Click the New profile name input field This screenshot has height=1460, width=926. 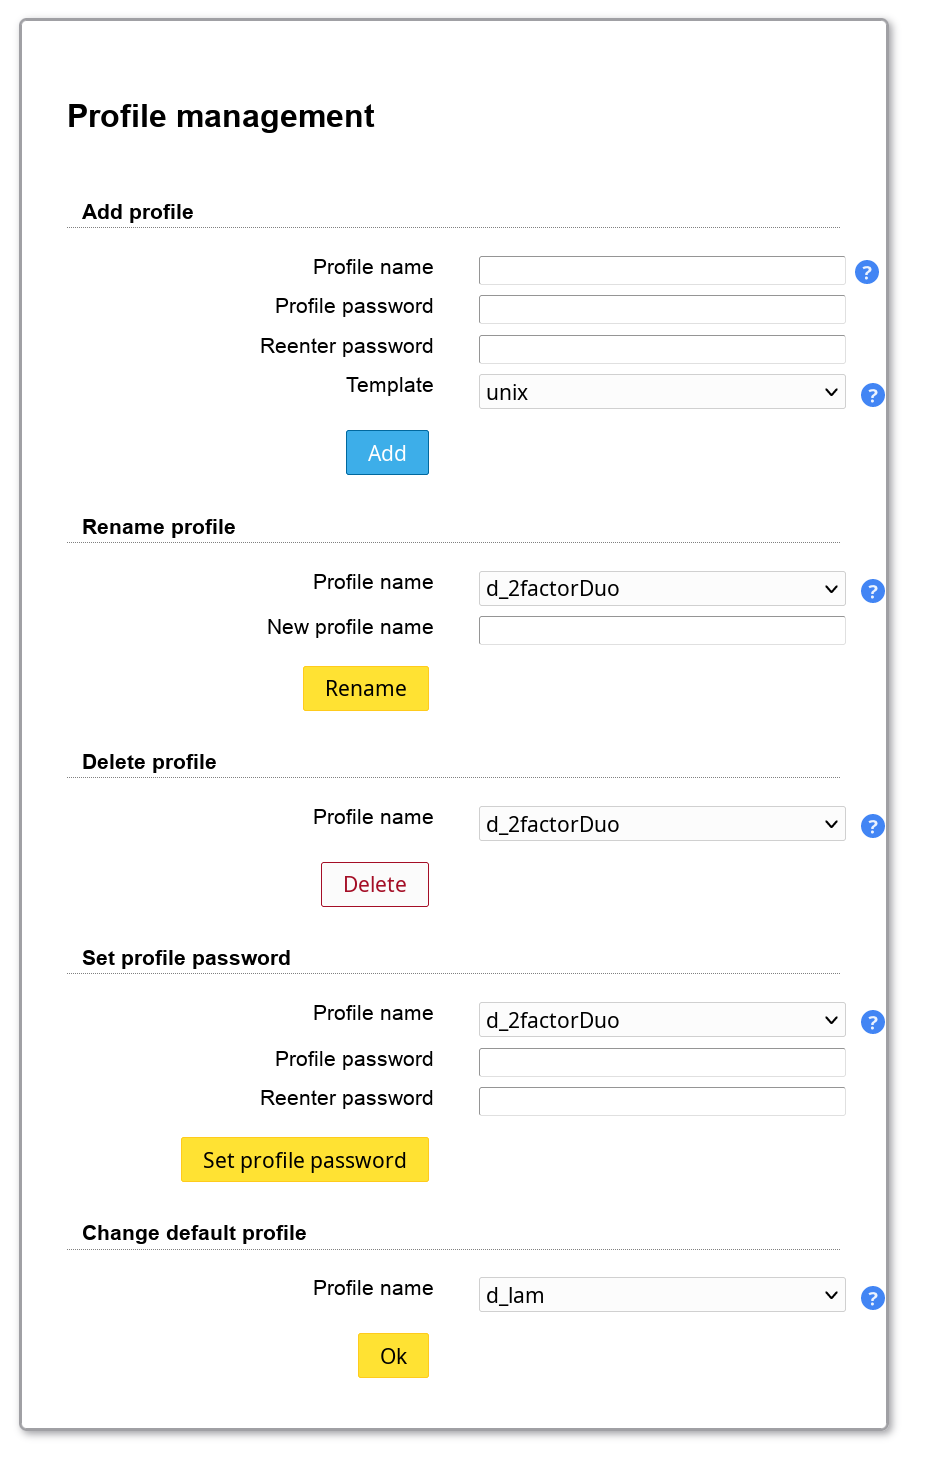pos(662,630)
